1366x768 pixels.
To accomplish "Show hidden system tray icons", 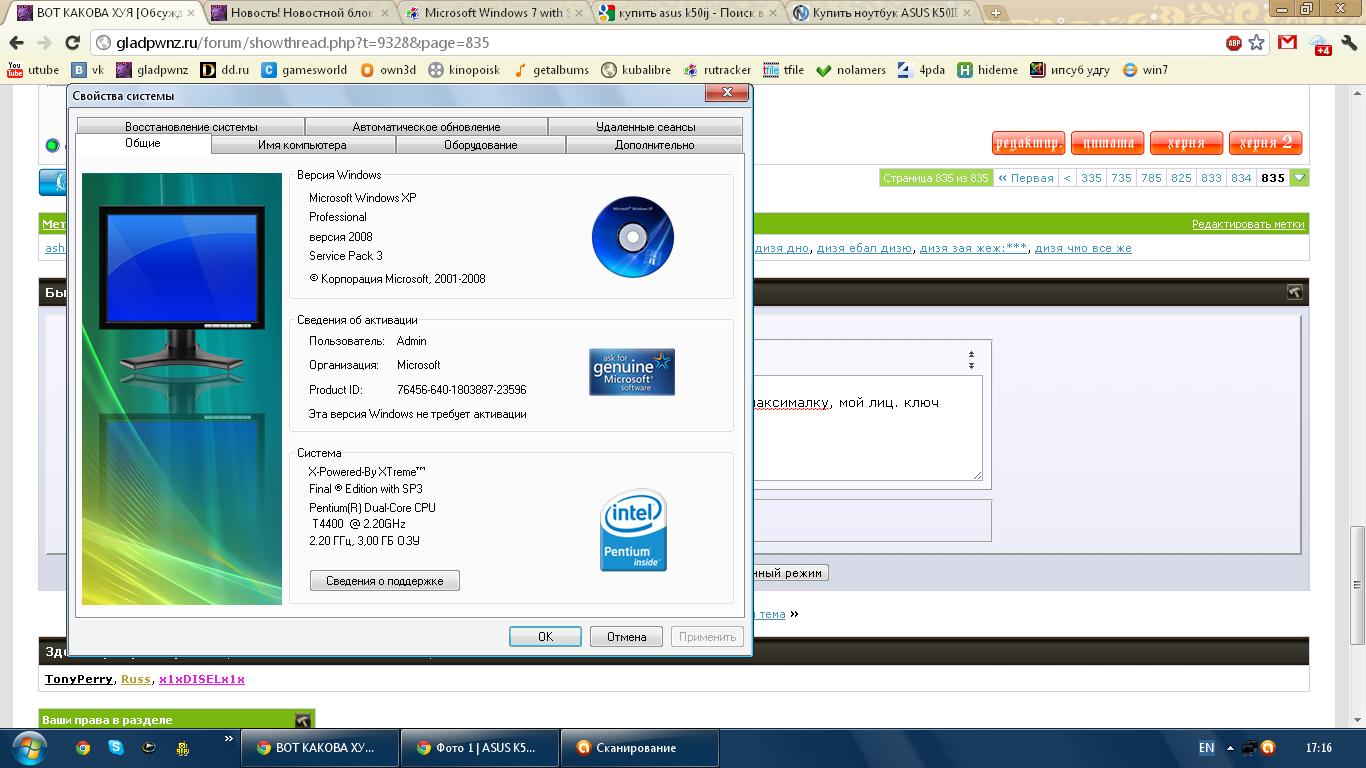I will pos(1230,748).
